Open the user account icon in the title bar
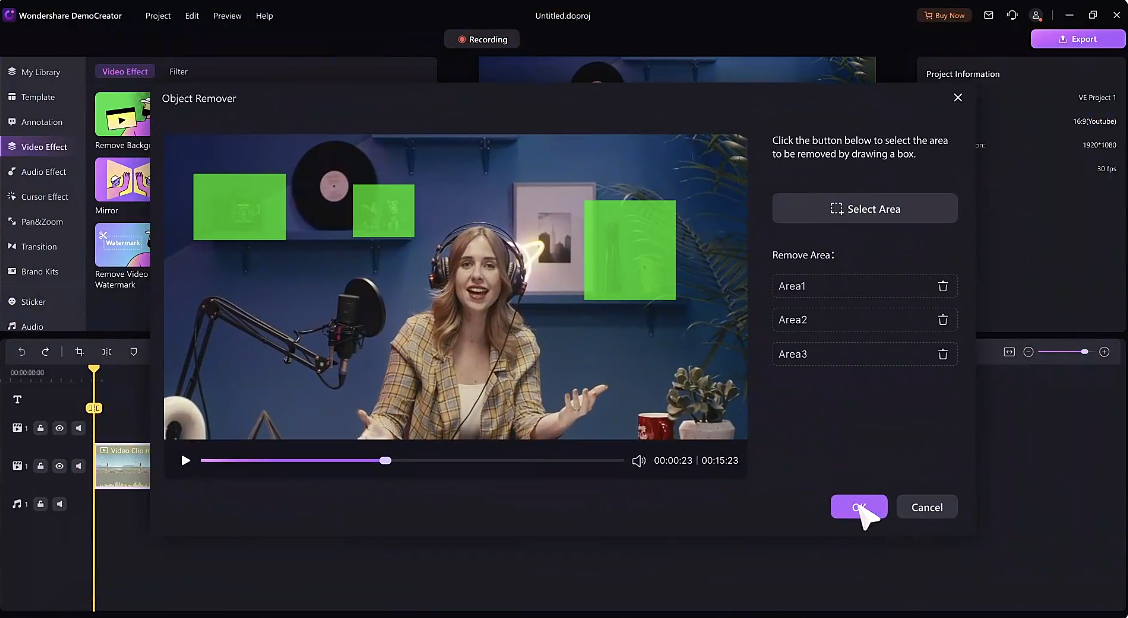The width and height of the screenshot is (1128, 618). 1036,15
